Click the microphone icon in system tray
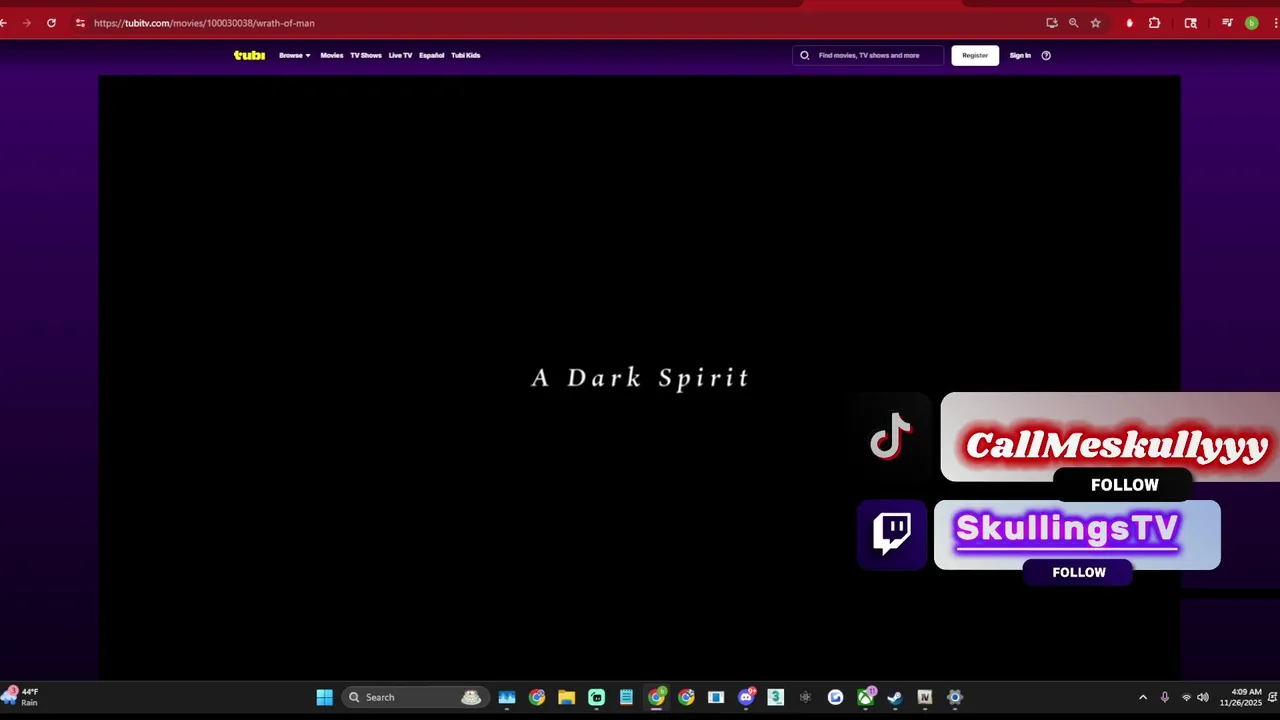1280x720 pixels. coord(1164,697)
